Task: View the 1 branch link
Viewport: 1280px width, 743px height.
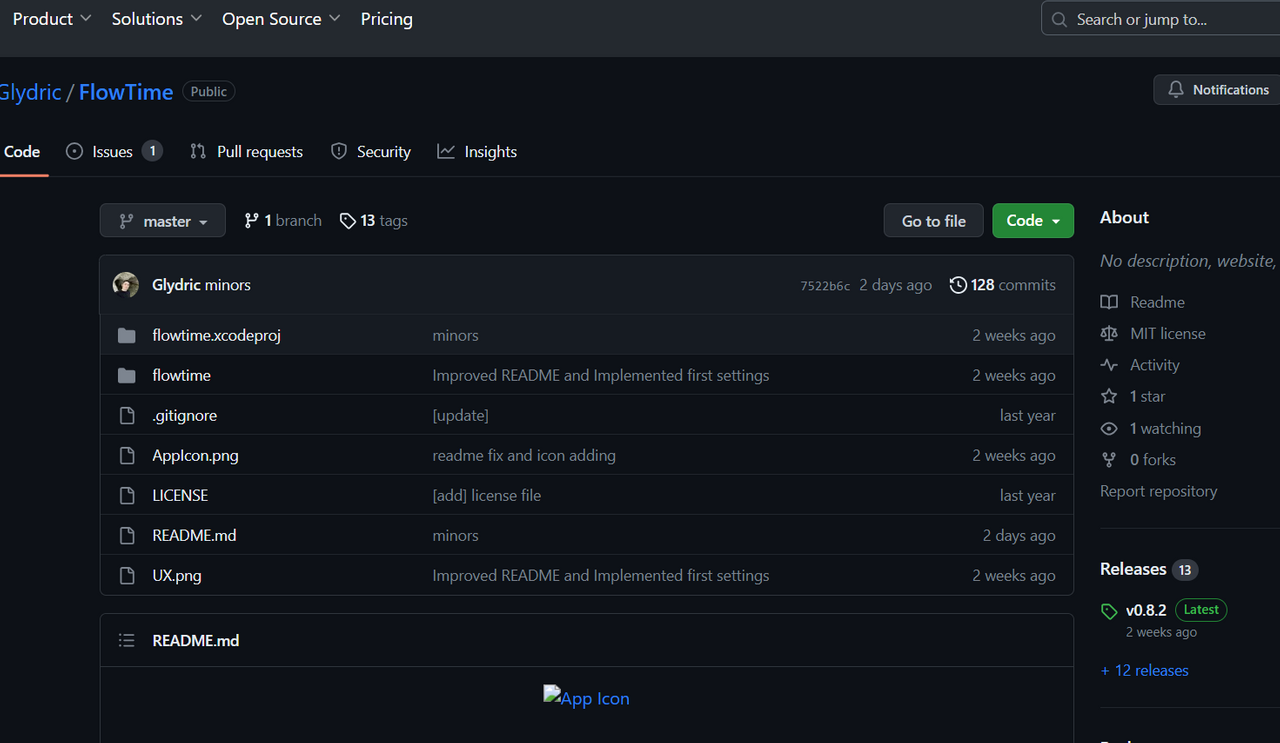Action: coord(283,221)
